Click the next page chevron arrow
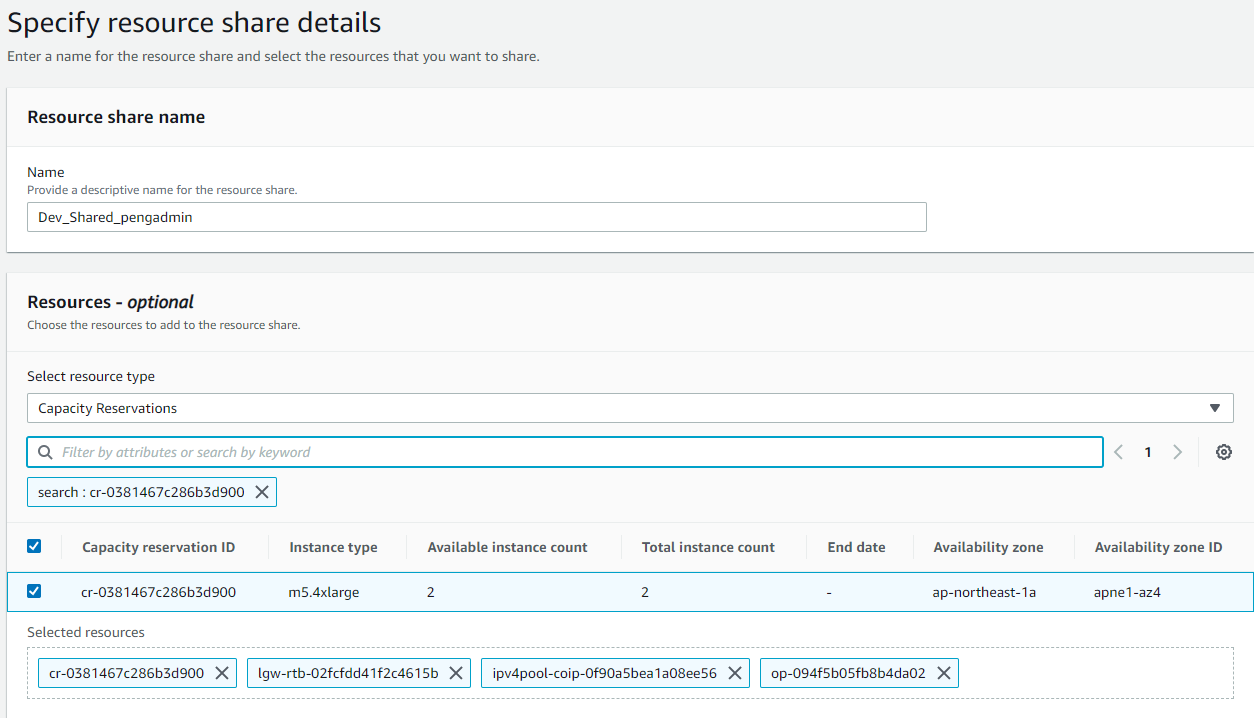 pos(1177,452)
